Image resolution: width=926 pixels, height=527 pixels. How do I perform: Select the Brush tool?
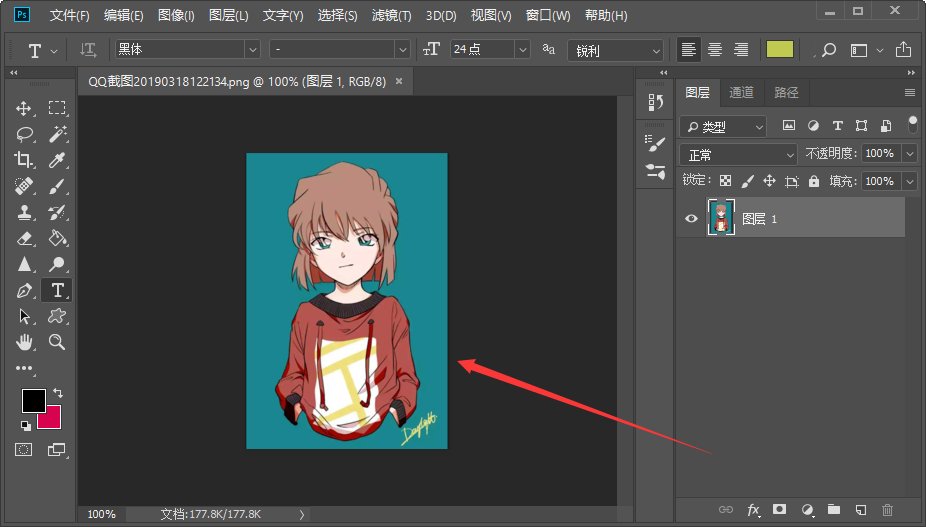click(57, 186)
